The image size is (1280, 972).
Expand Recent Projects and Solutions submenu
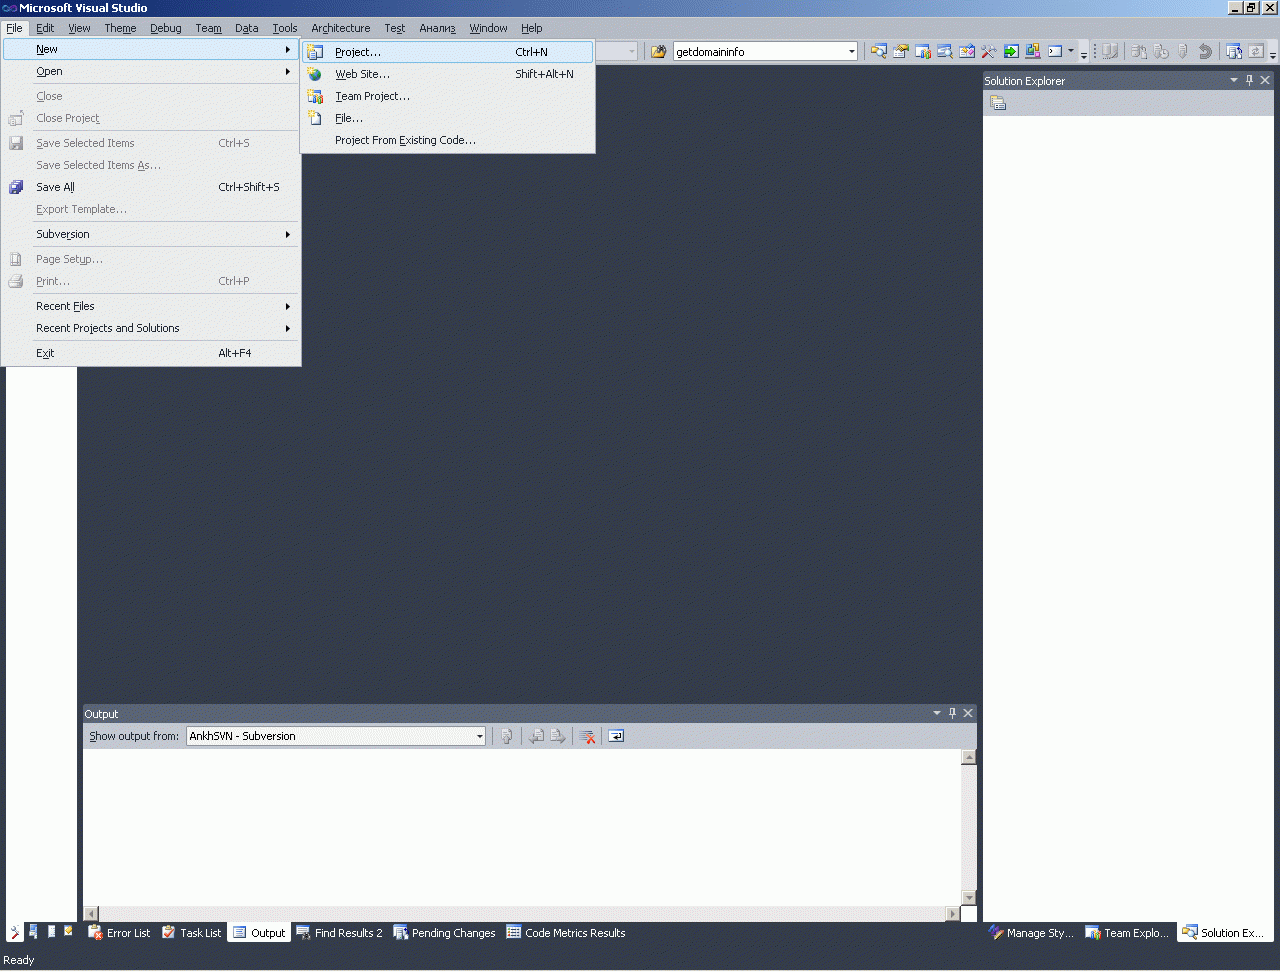152,328
